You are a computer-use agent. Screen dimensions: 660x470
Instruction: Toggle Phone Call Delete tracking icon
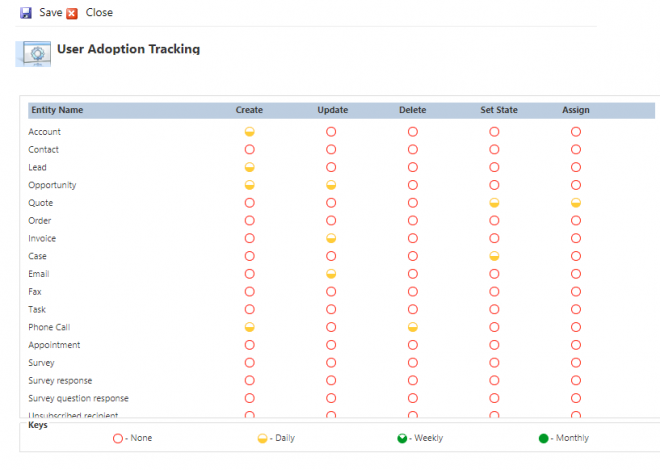click(412, 327)
